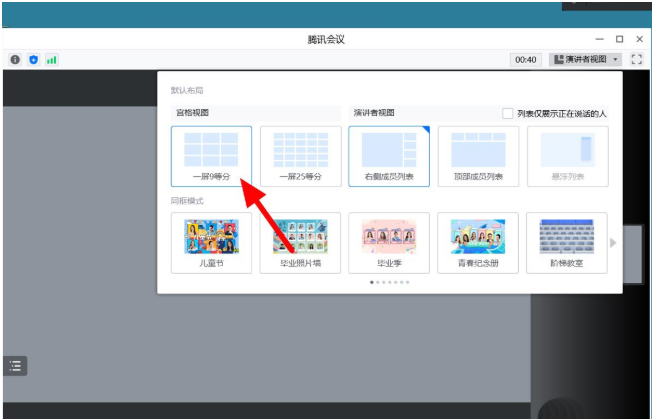The image size is (654, 419).
Task: Open the meeting info icon
Action: [x=15, y=60]
